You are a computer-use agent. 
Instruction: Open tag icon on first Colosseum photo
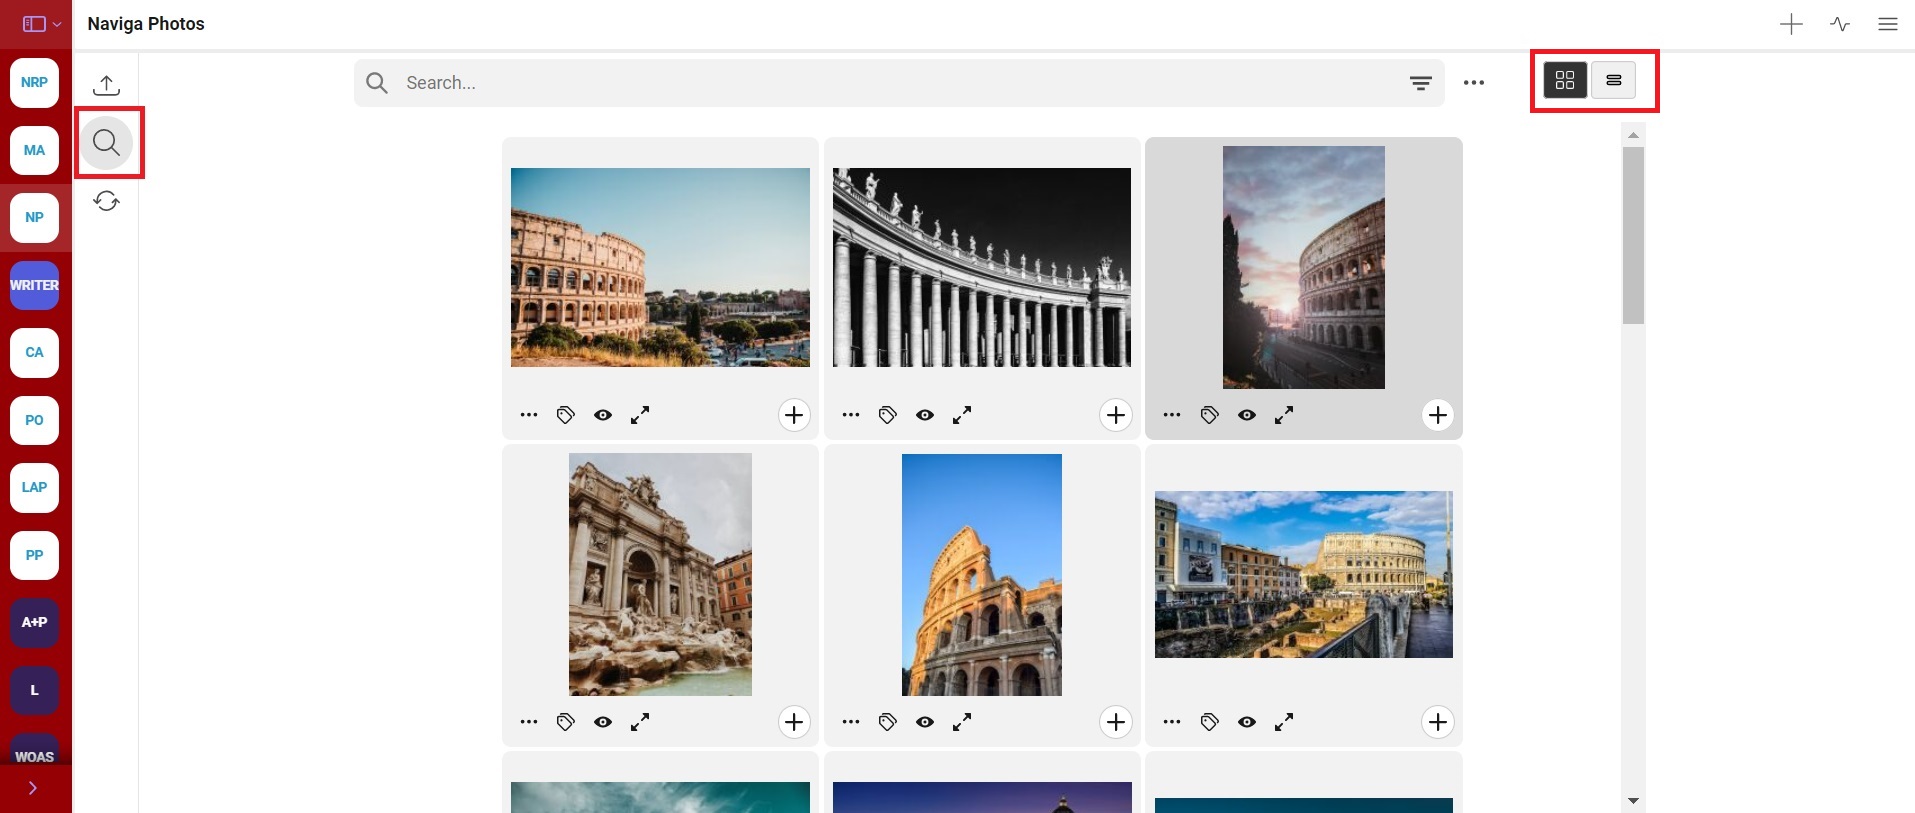[x=566, y=415]
